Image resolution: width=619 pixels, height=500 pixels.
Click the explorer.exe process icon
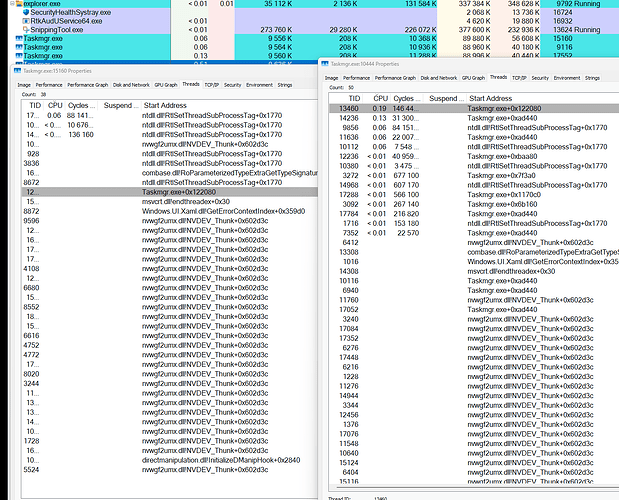[x=18, y=3]
